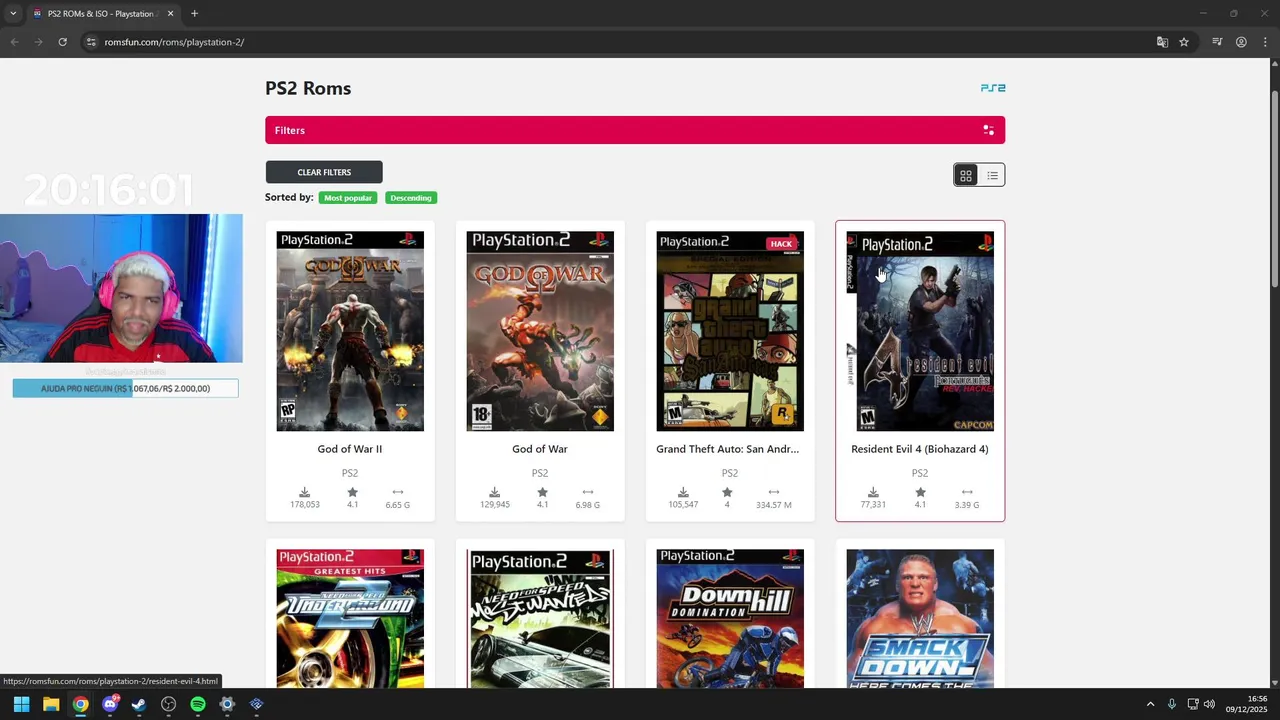The image size is (1280, 720).
Task: Click the size arrows icon above 334.57 M
Action: 774,492
